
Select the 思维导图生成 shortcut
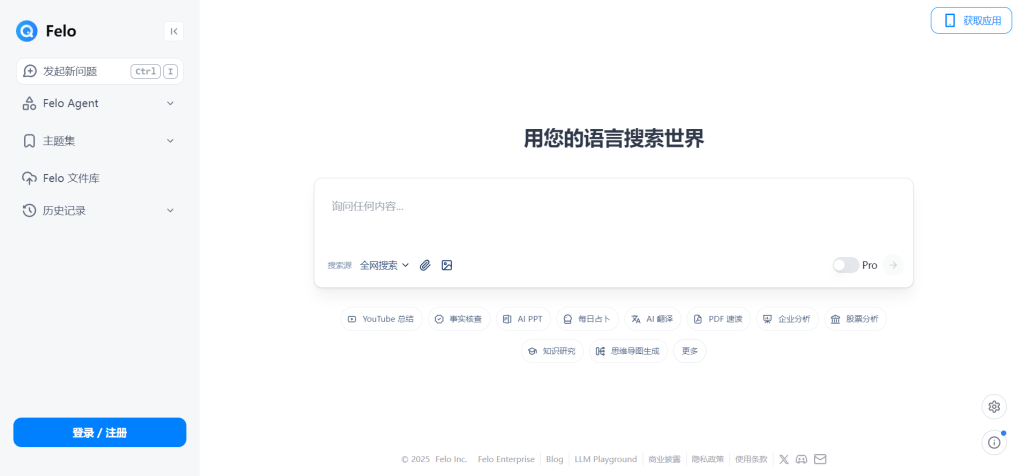(628, 351)
